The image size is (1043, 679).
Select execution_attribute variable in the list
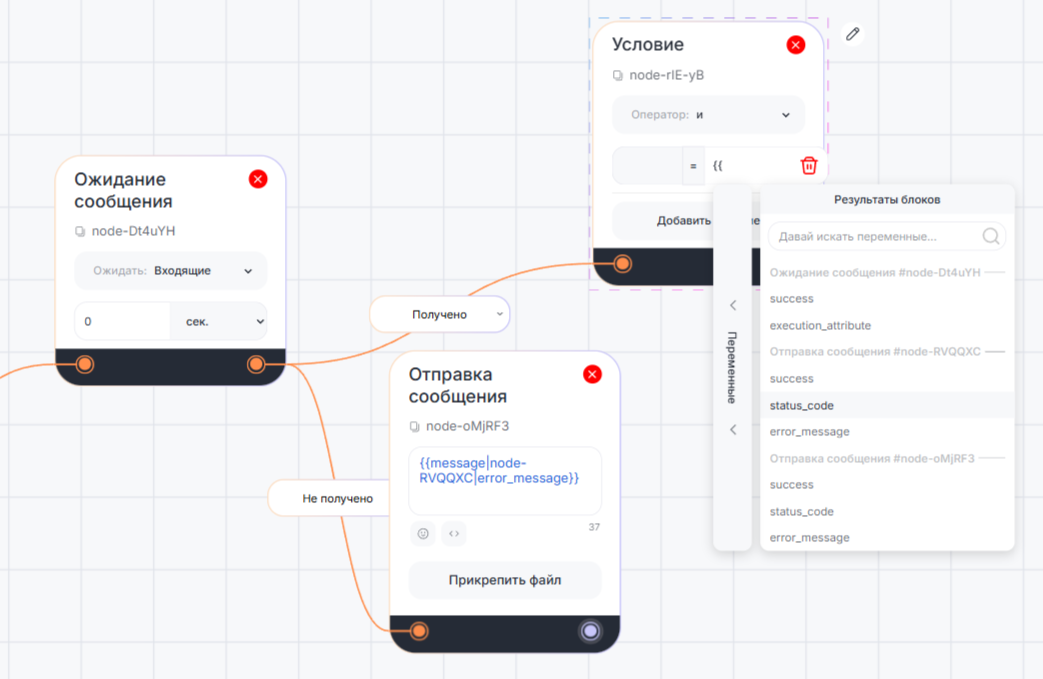coord(820,325)
